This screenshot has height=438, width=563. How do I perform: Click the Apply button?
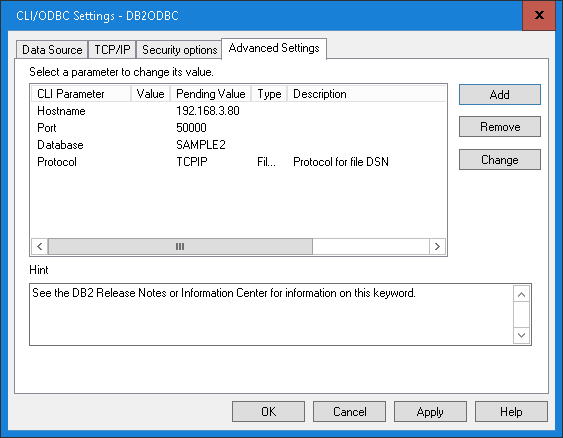430,411
